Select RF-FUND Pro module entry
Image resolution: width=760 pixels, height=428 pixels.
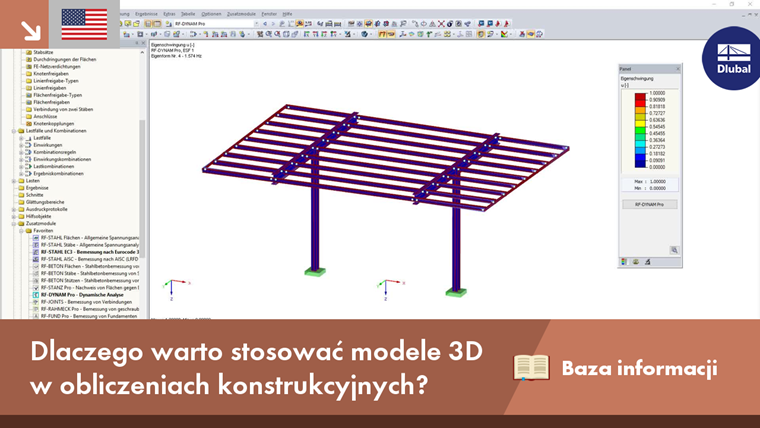click(x=89, y=316)
